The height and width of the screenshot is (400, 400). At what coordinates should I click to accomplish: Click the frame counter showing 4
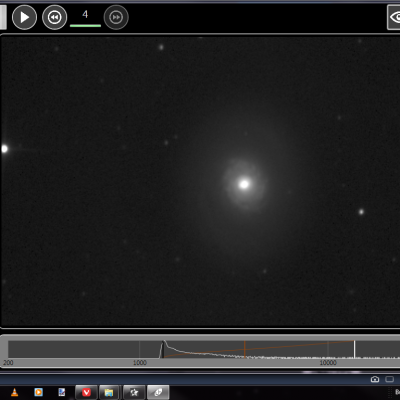coord(85,15)
